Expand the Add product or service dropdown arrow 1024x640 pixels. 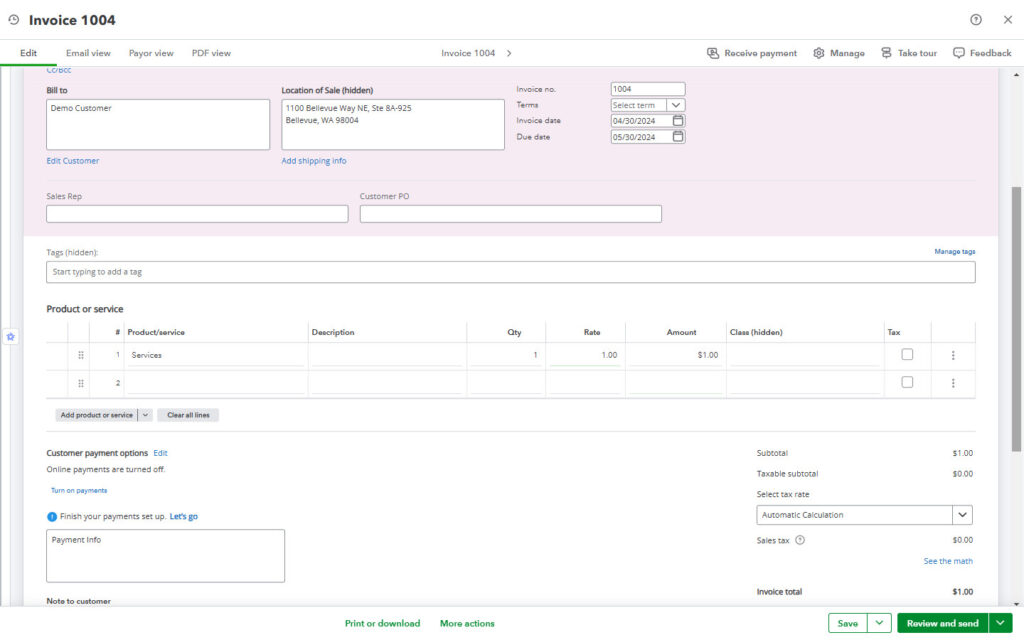click(146, 415)
